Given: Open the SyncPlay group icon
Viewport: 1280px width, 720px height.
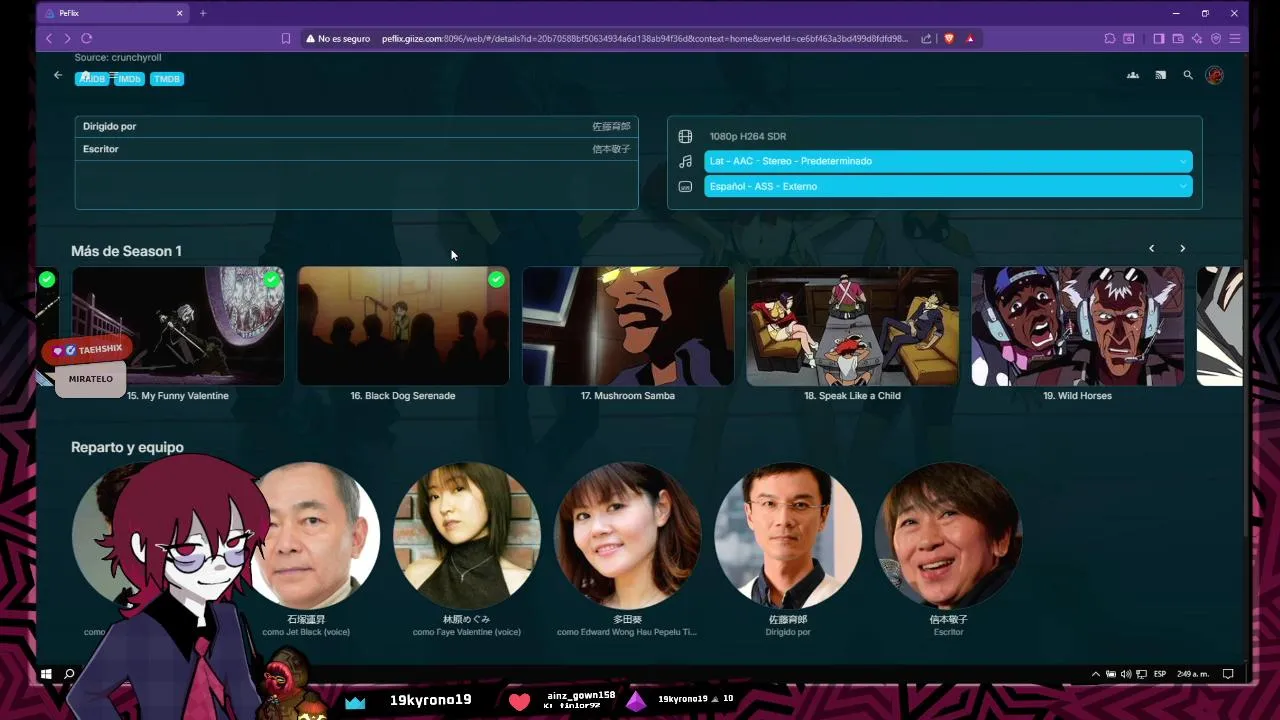Looking at the screenshot, I should tap(1133, 75).
